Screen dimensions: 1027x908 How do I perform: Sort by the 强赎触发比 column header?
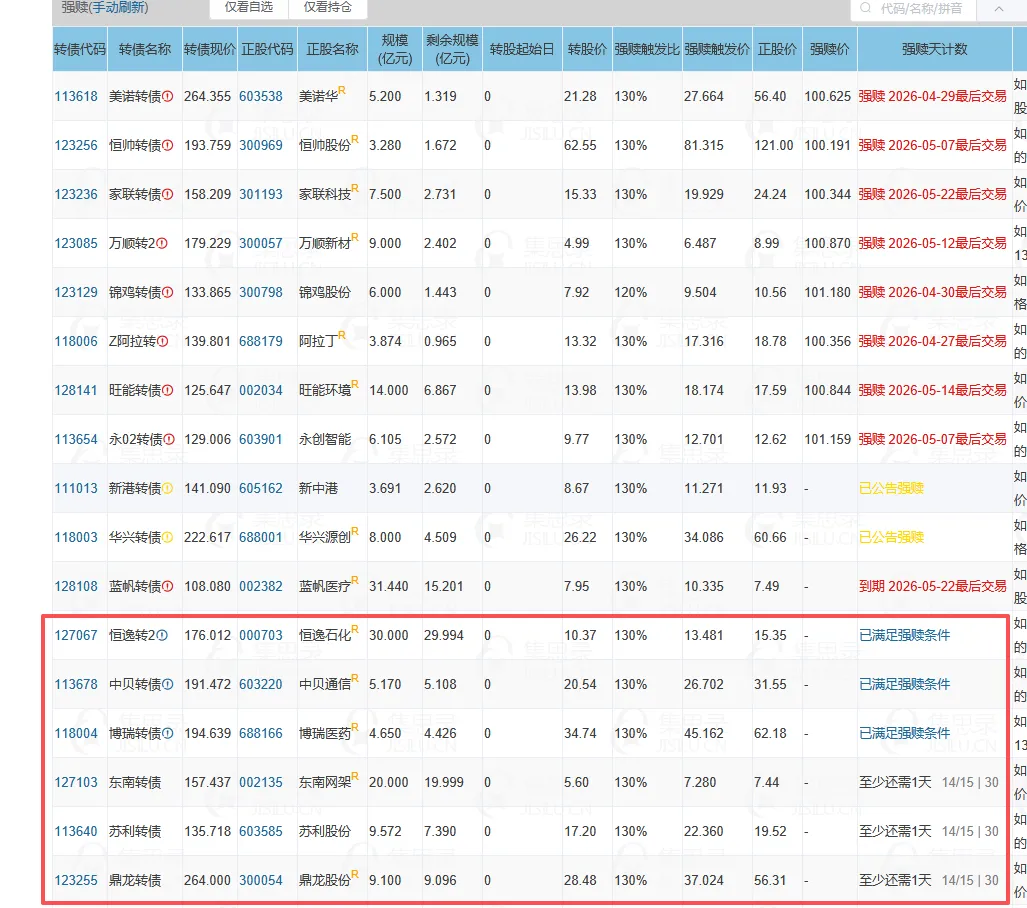[646, 49]
